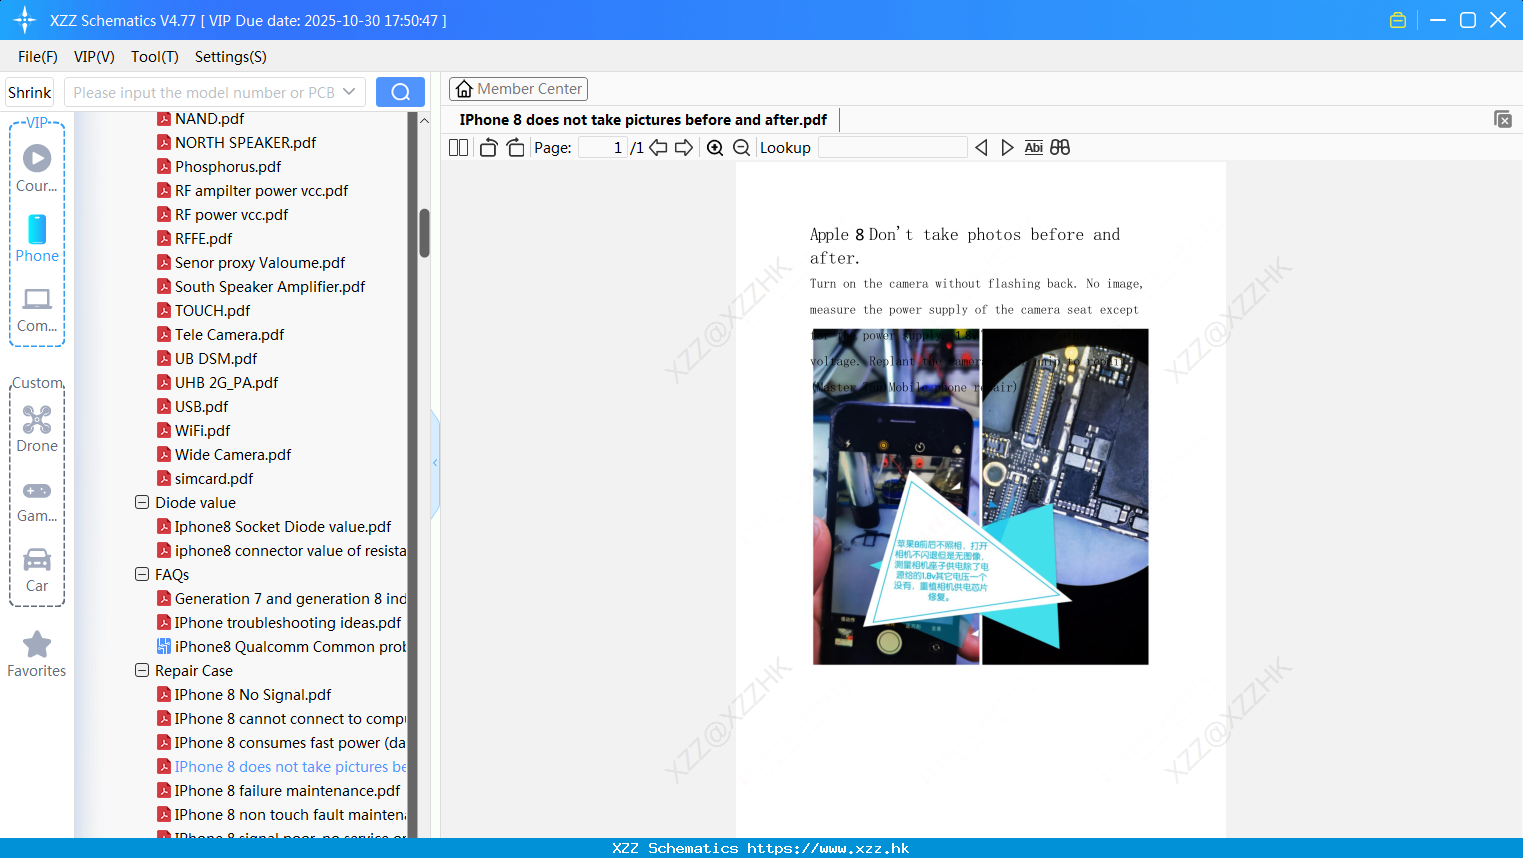The width and height of the screenshot is (1523, 858).
Task: Open Favorites star icon
Action: pos(37,654)
